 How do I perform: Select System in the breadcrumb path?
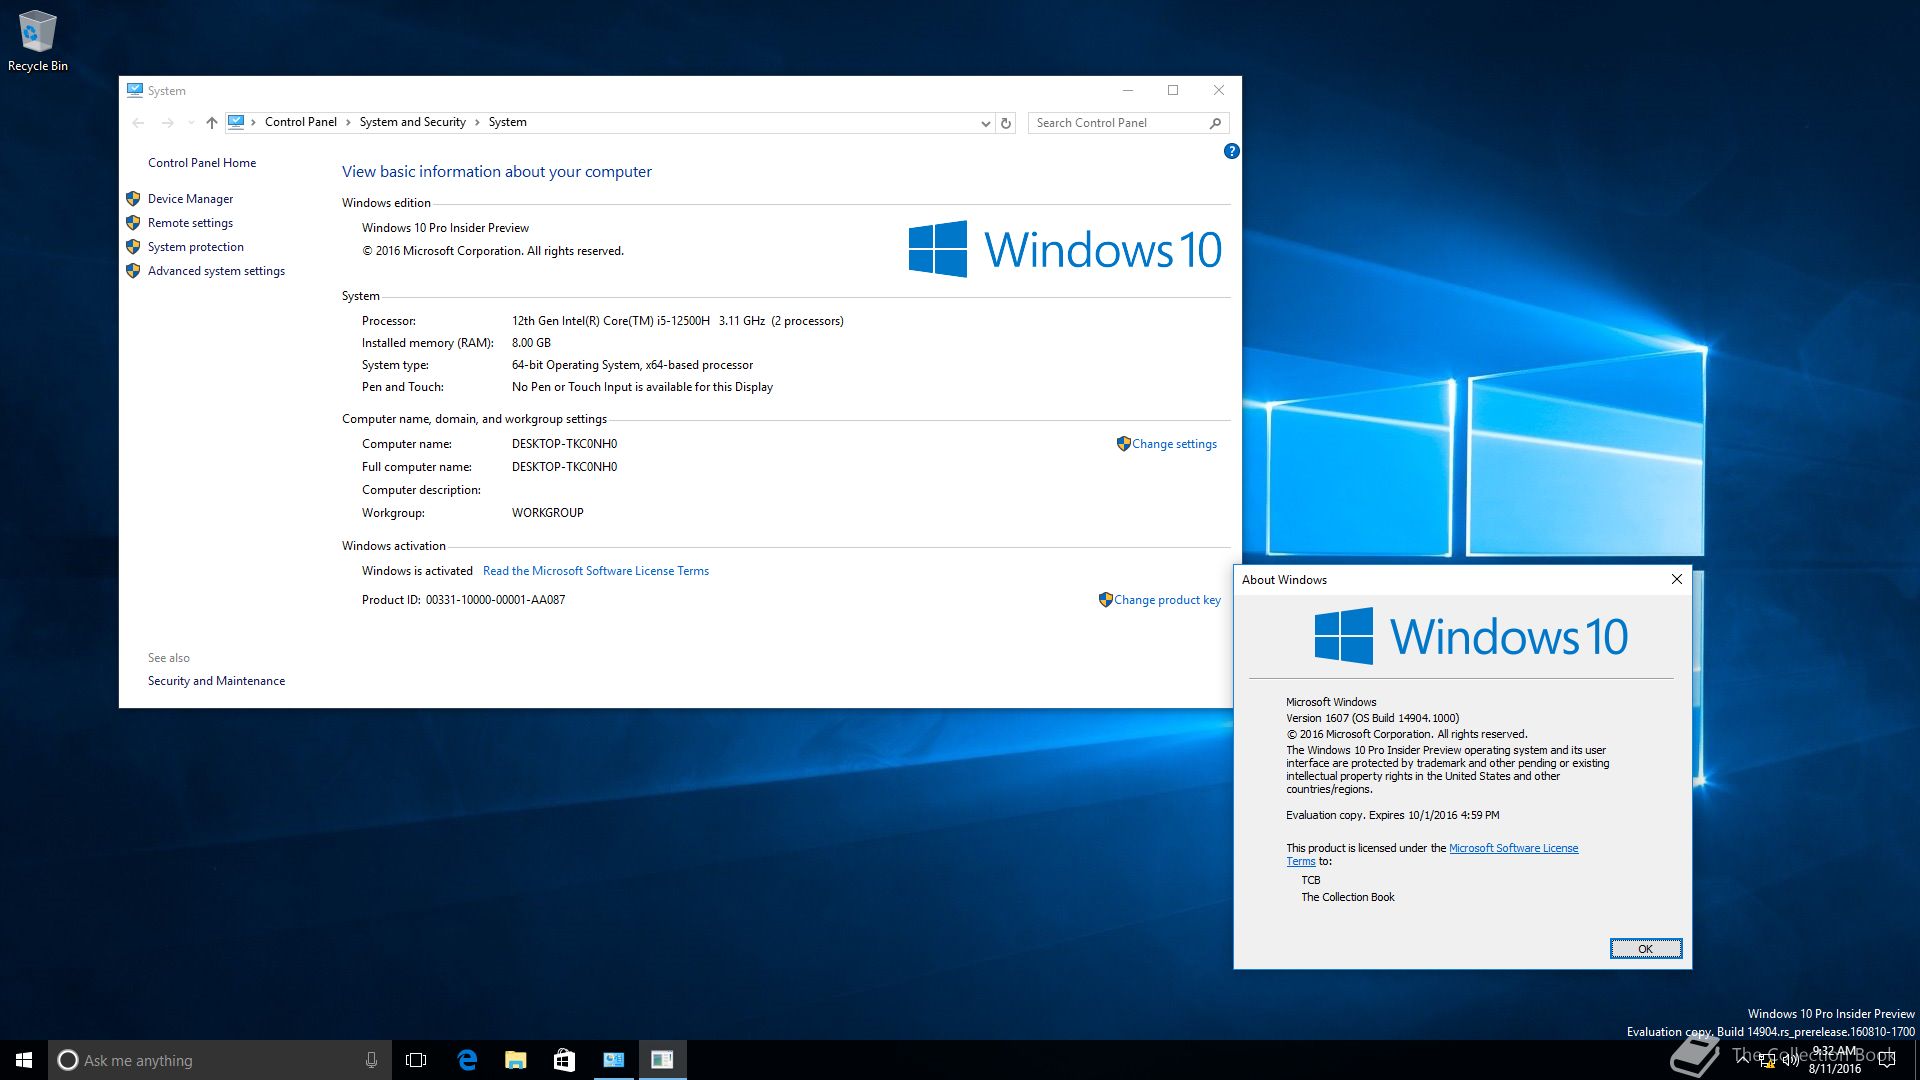pyautogui.click(x=507, y=122)
